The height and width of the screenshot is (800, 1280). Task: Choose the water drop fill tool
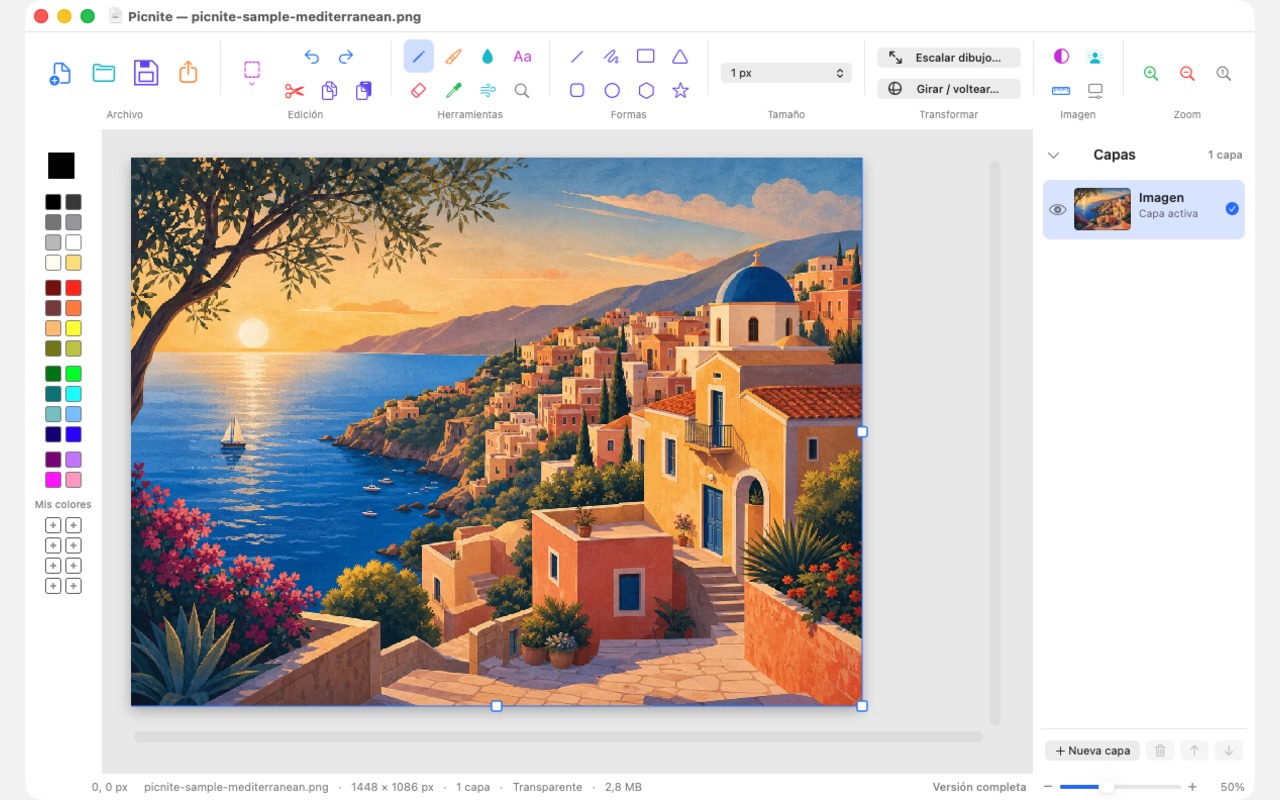point(487,57)
